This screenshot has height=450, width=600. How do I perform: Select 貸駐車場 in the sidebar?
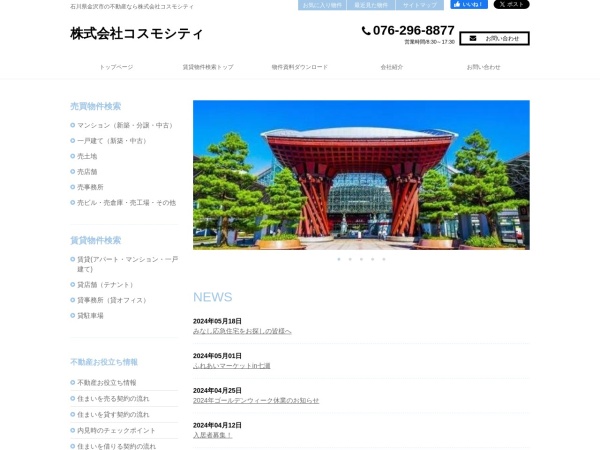90,316
